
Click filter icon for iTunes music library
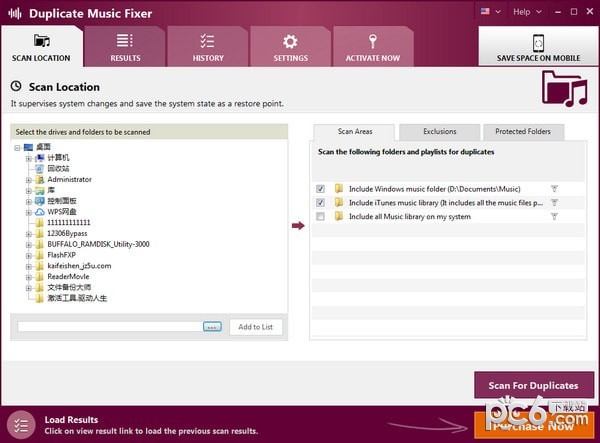pos(554,202)
